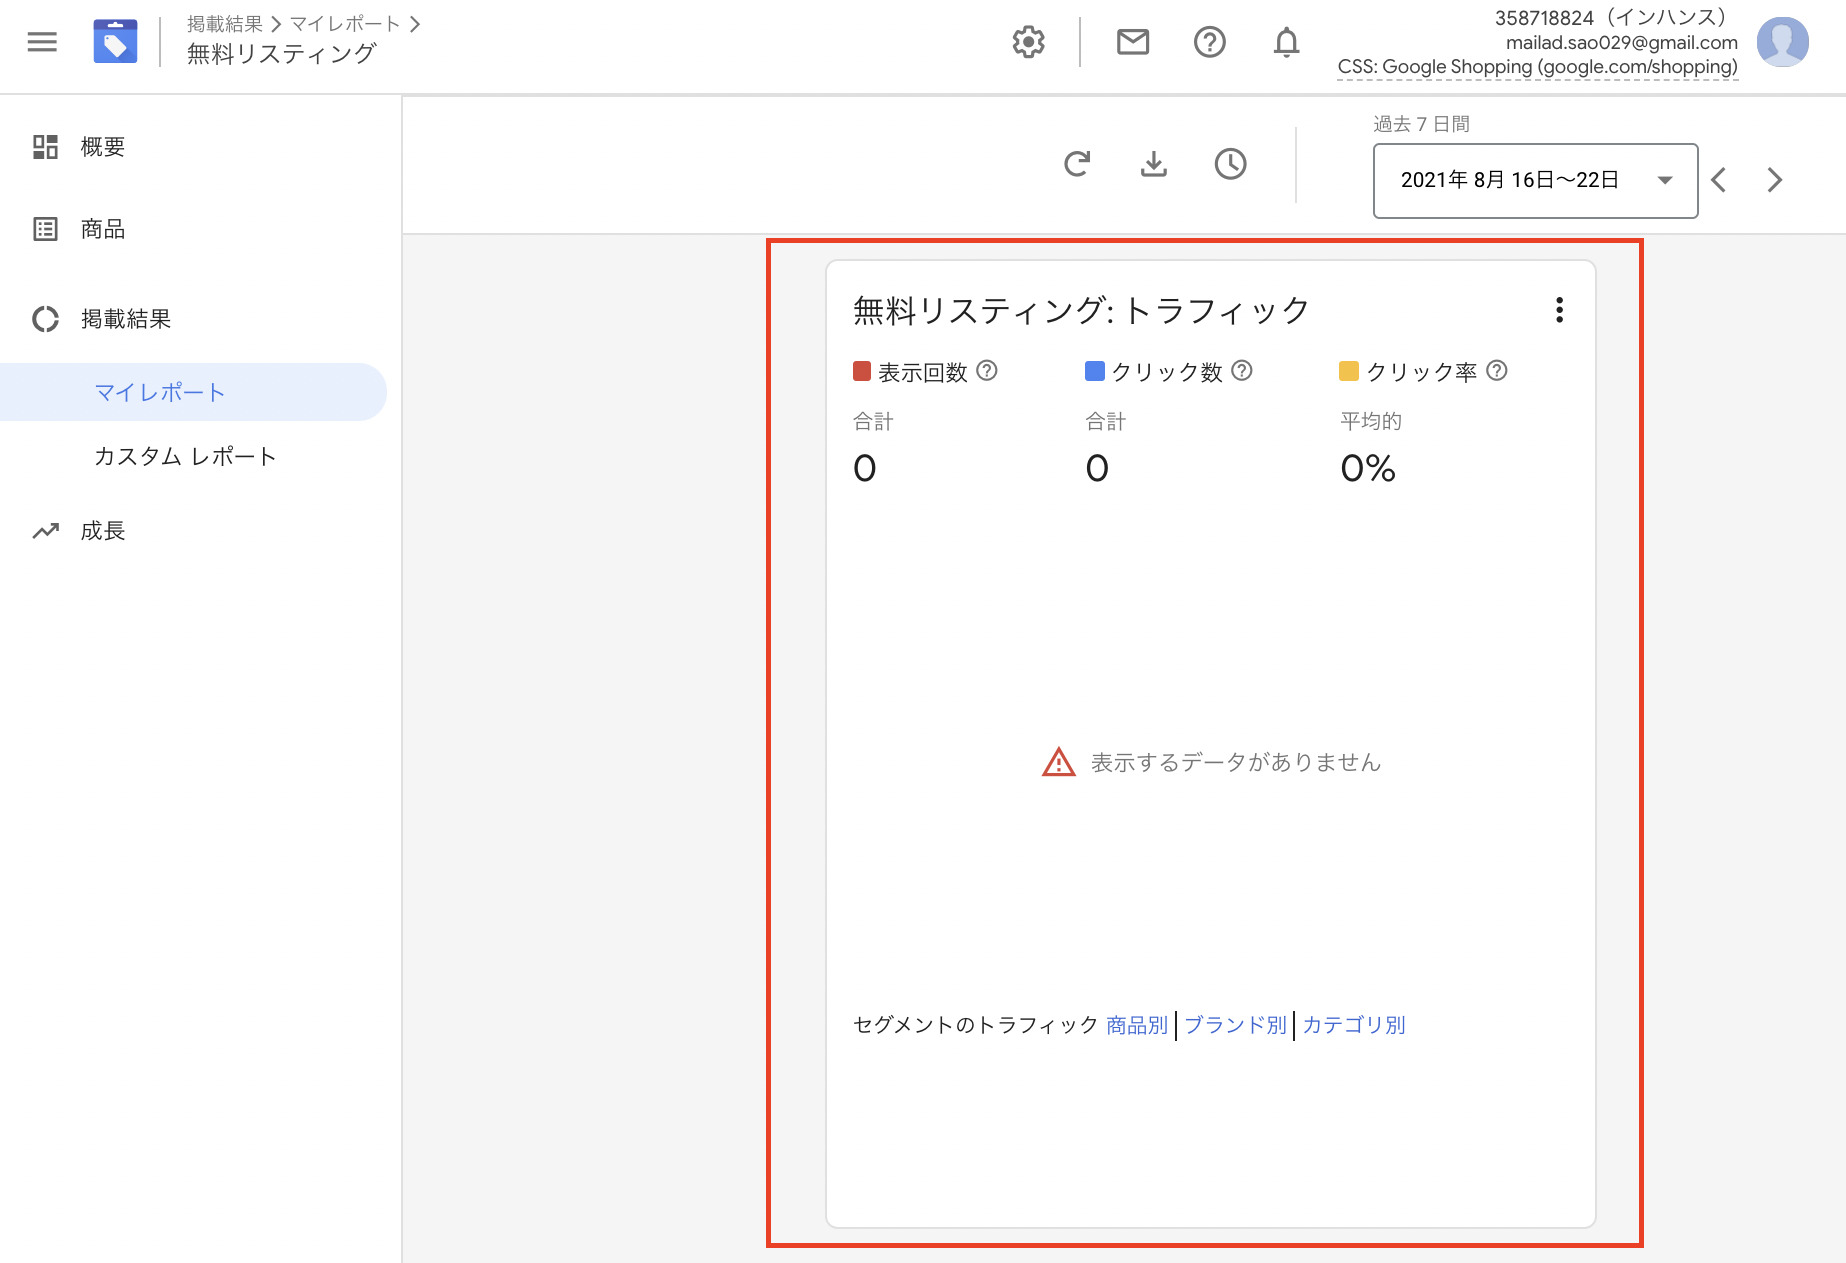The width and height of the screenshot is (1846, 1263).
Task: Open the traffic card three-dot menu
Action: pyautogui.click(x=1559, y=310)
